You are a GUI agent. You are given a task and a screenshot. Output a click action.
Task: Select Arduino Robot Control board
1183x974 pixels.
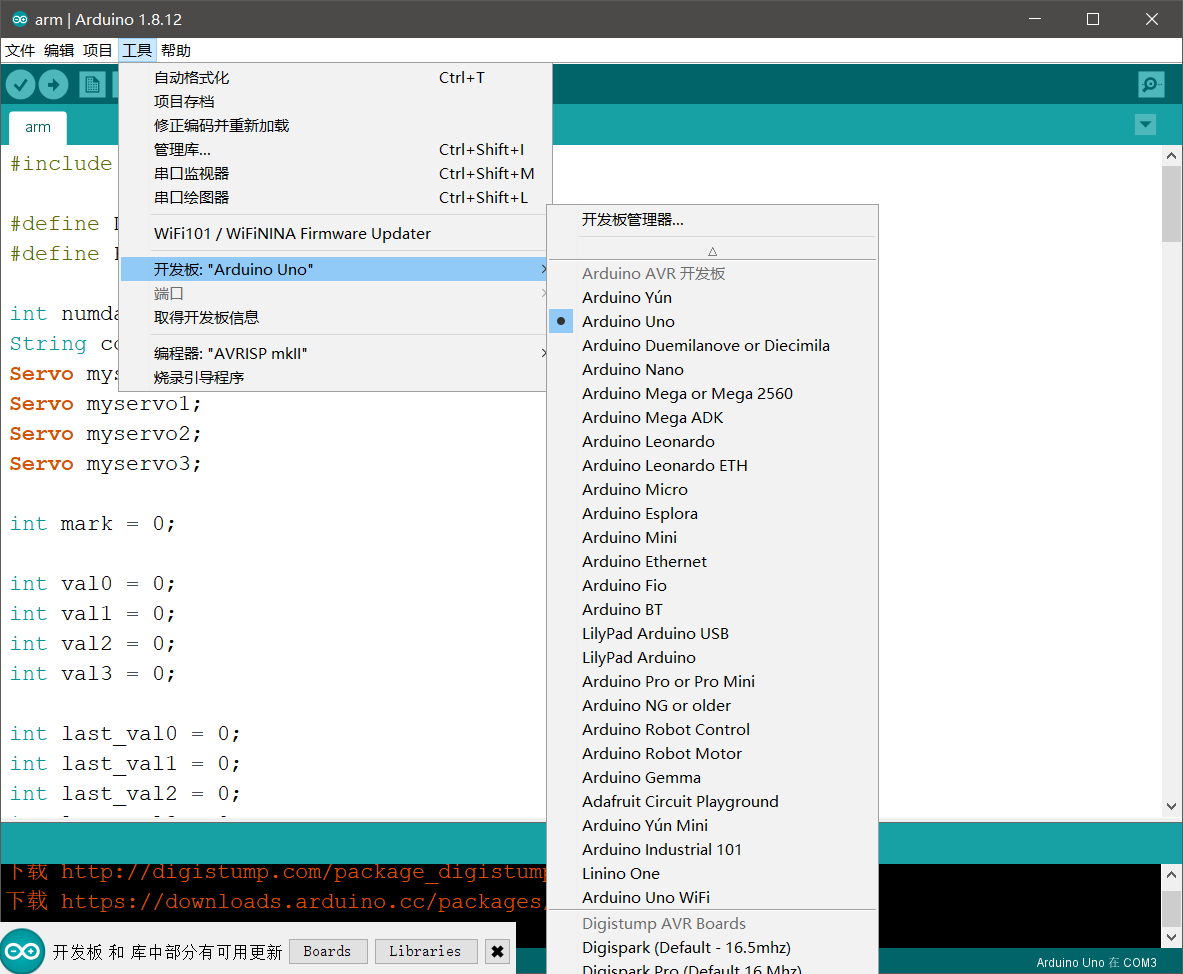pyautogui.click(x=712, y=730)
